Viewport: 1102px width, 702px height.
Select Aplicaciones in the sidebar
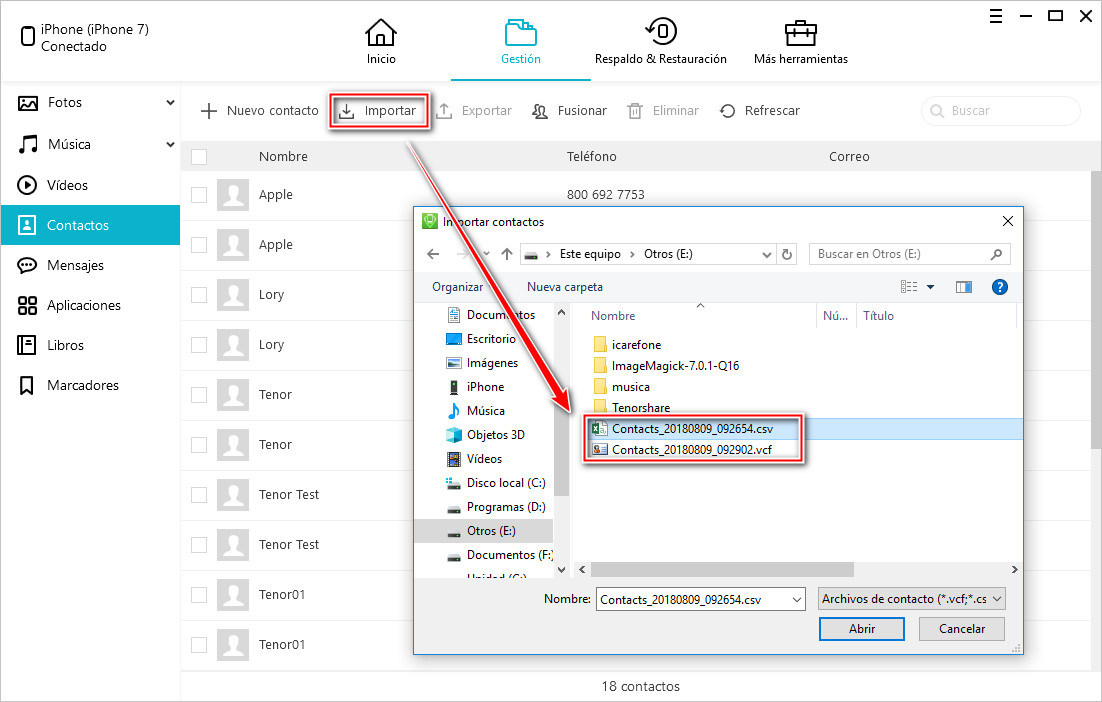point(83,305)
